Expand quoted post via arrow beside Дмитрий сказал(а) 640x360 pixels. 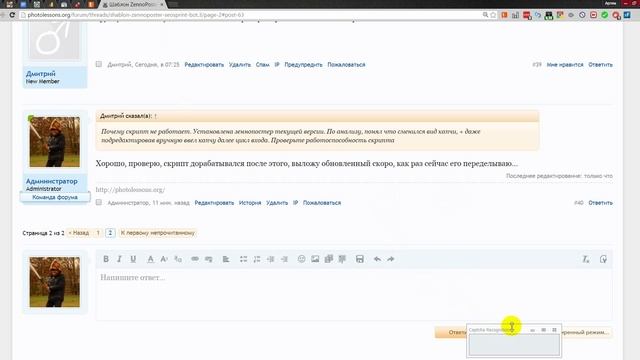(x=155, y=116)
